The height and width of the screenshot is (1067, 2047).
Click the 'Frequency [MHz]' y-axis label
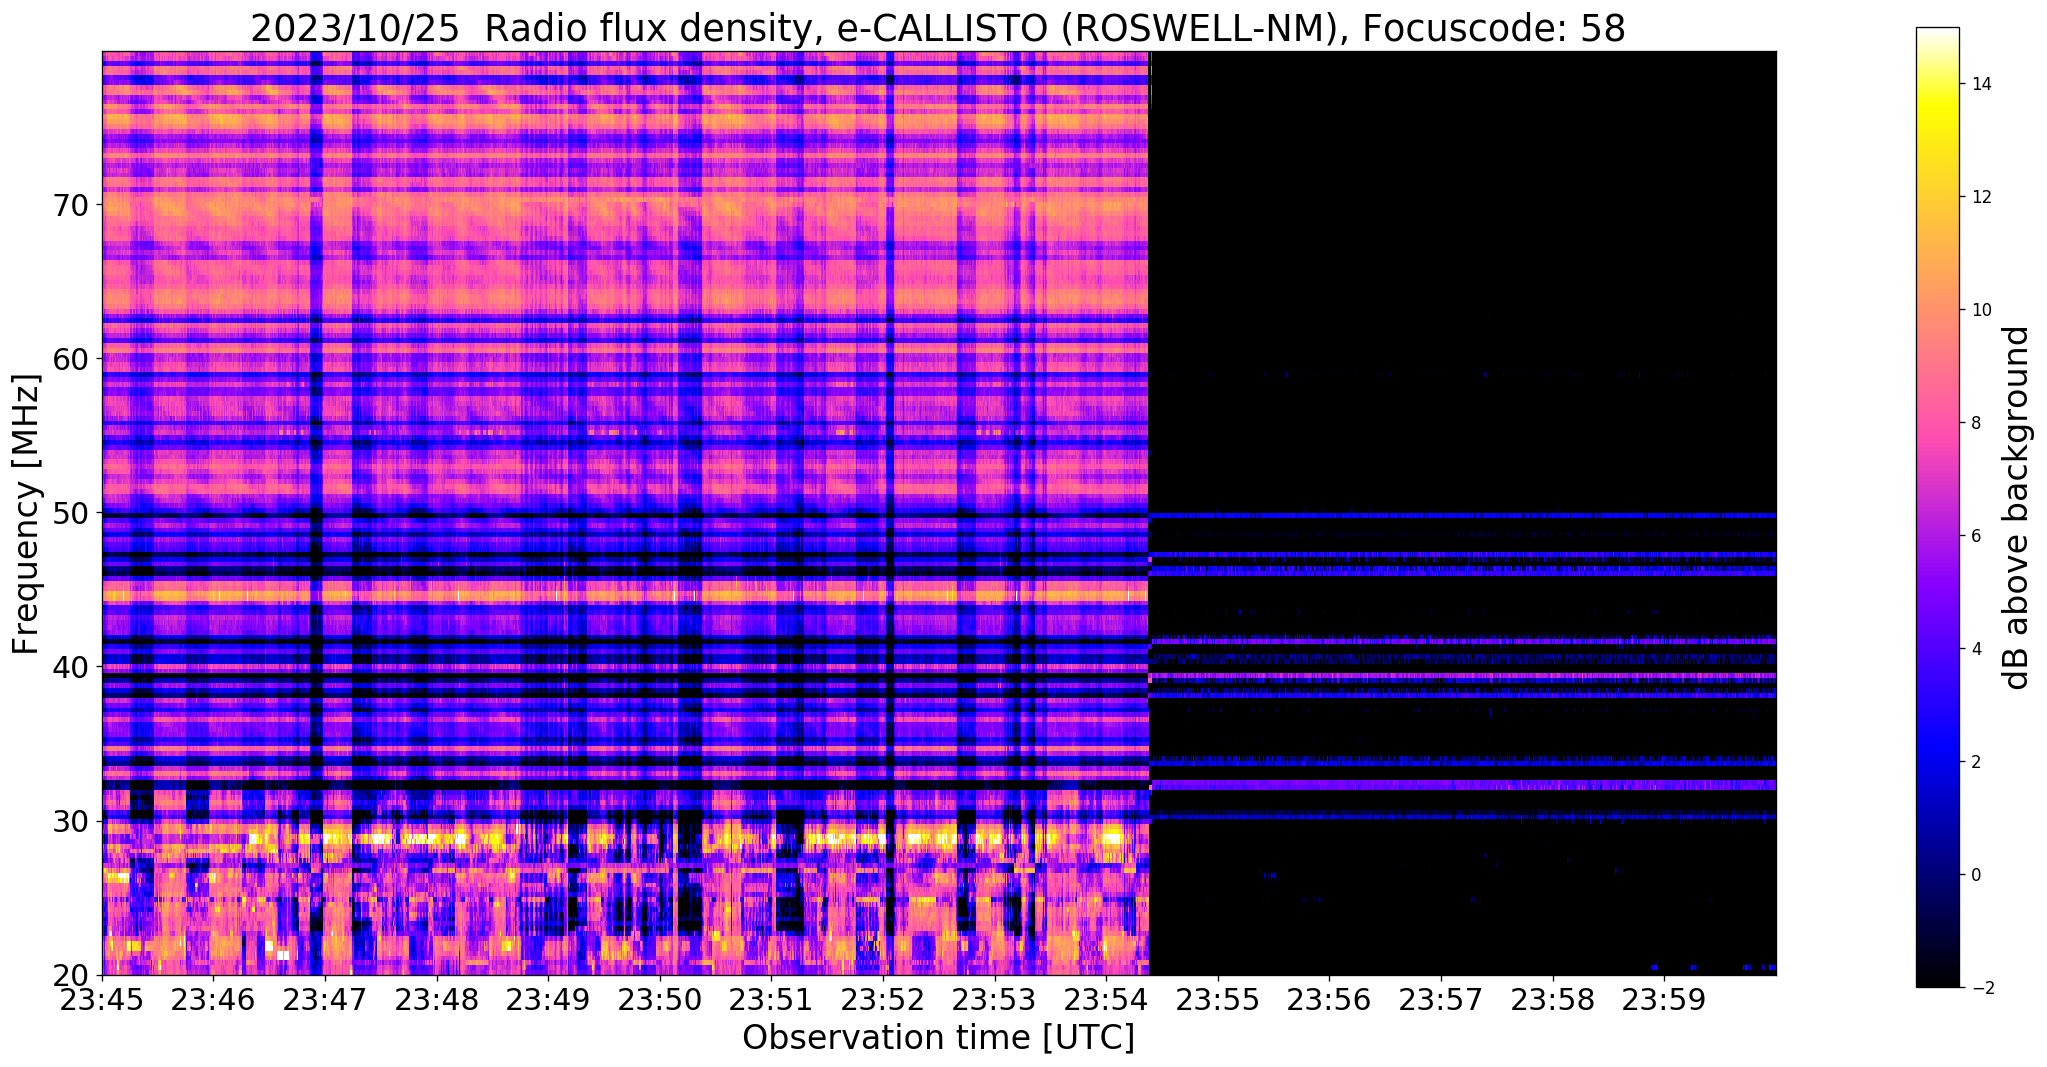26,514
